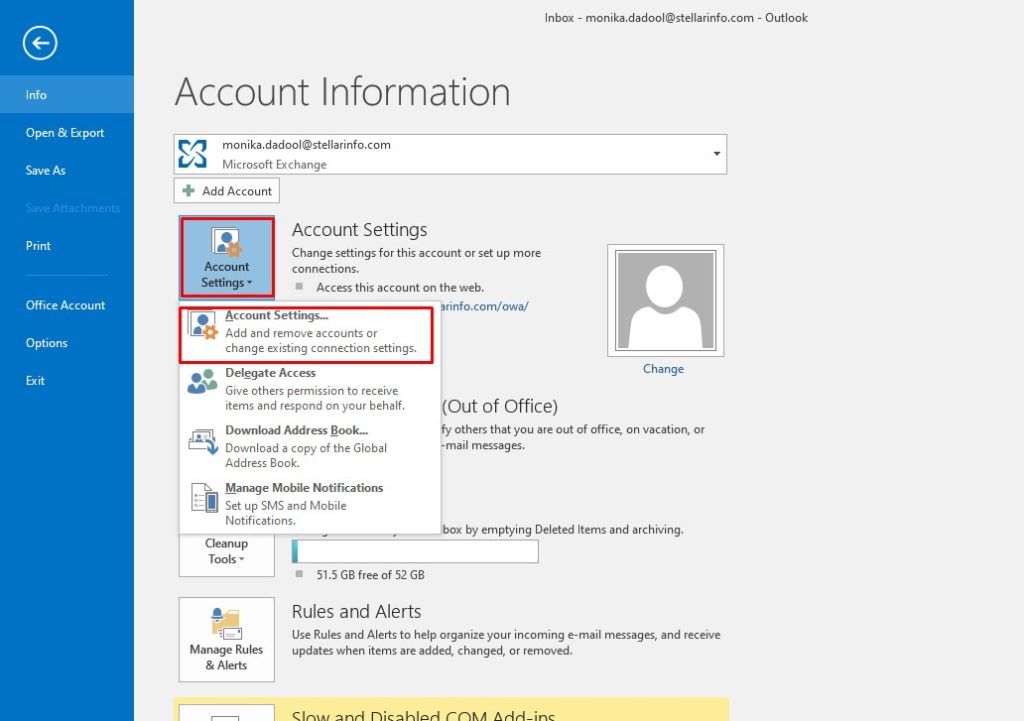Viewport: 1024px width, 721px height.
Task: Open the Open & Export tab
Action: click(x=65, y=133)
